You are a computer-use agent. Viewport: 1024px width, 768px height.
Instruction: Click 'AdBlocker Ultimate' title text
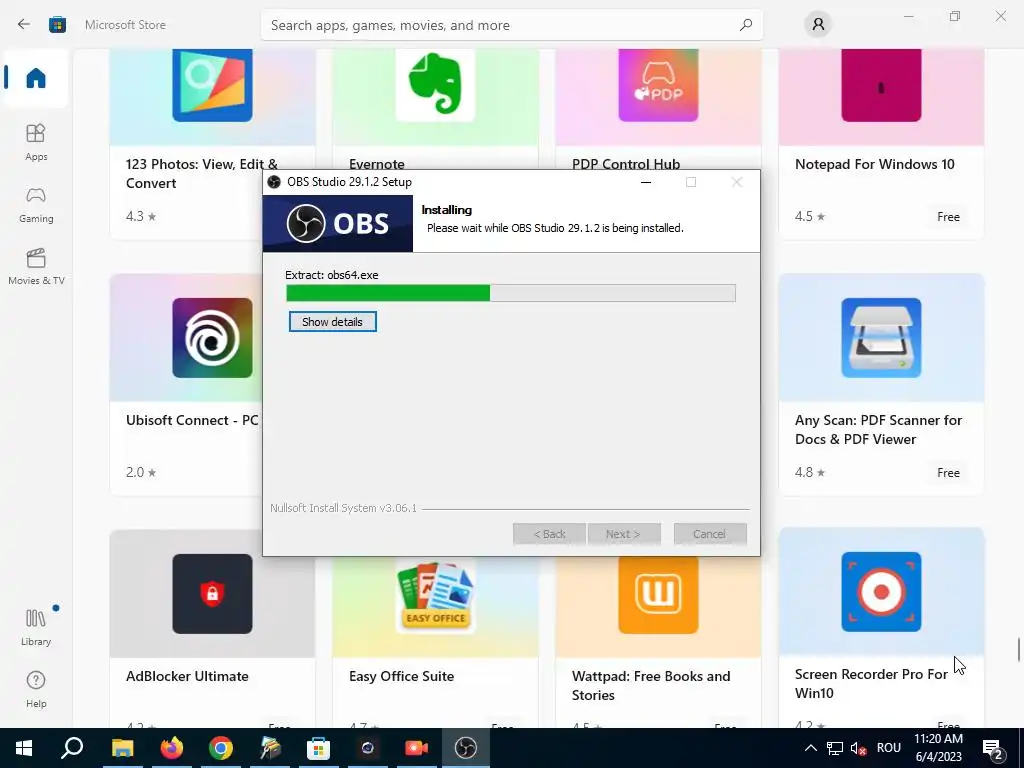click(187, 676)
